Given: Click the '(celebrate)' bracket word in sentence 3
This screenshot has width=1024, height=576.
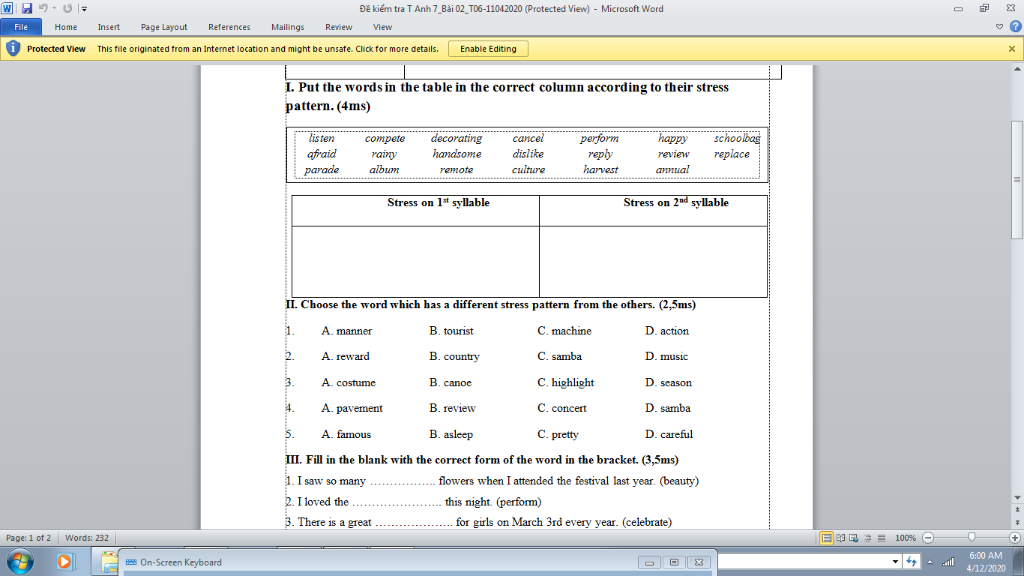Looking at the screenshot, I should click(x=647, y=522).
